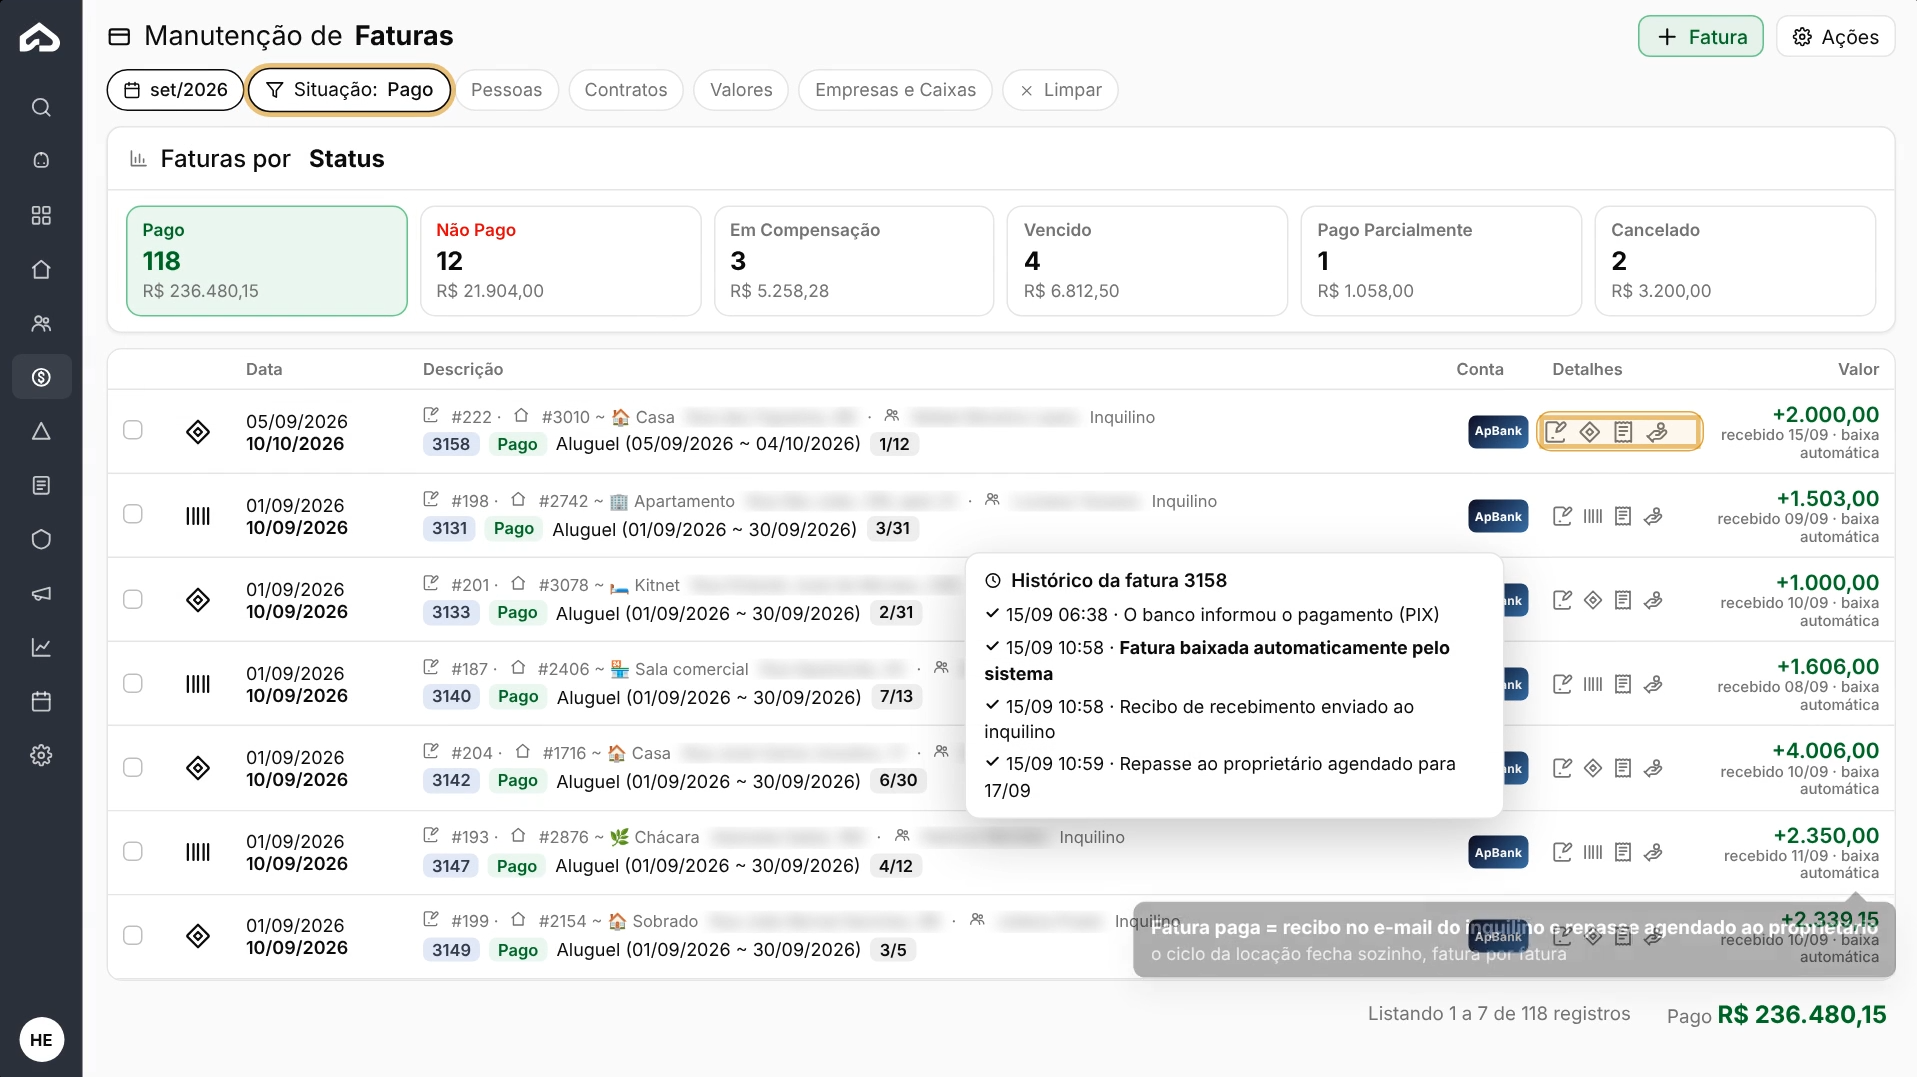This screenshot has width=1917, height=1077.
Task: Check the row checkbox for invoice 3140
Action: [x=133, y=683]
